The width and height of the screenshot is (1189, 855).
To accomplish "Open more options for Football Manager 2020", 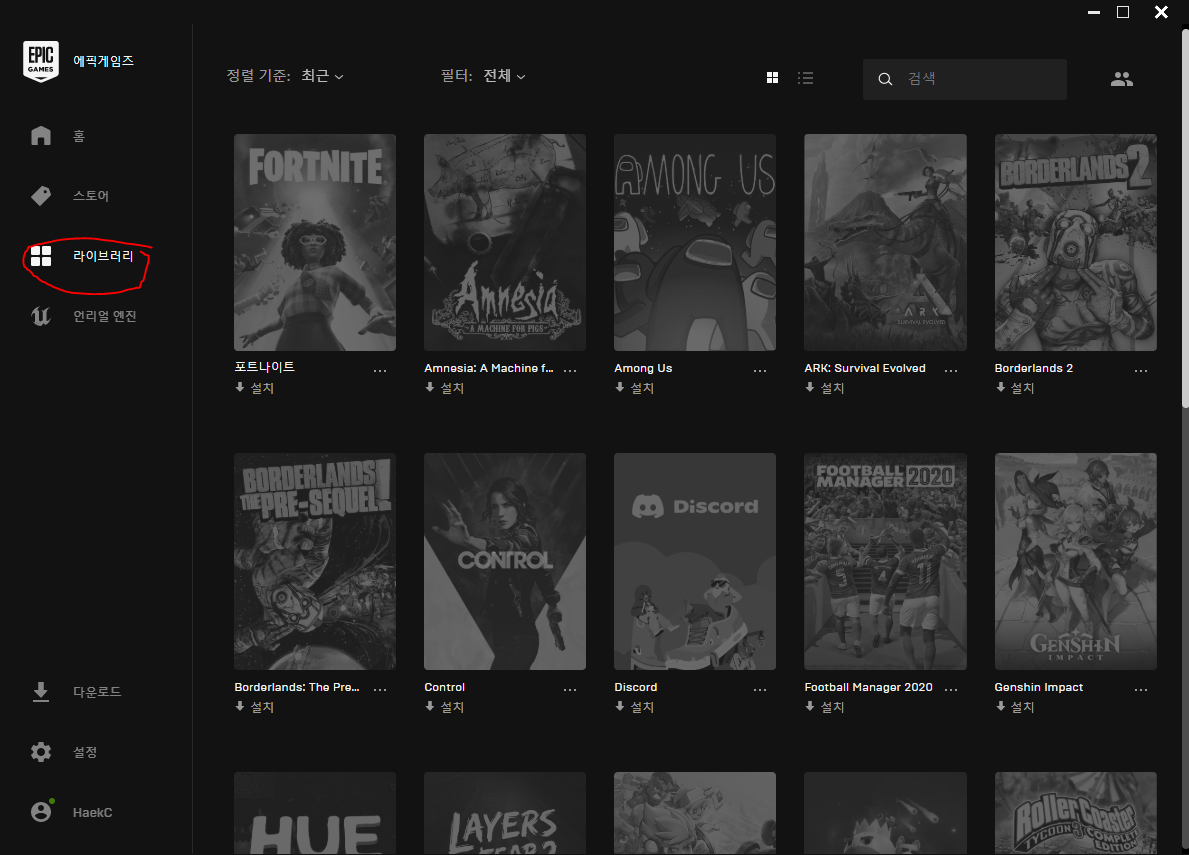I will click(951, 690).
